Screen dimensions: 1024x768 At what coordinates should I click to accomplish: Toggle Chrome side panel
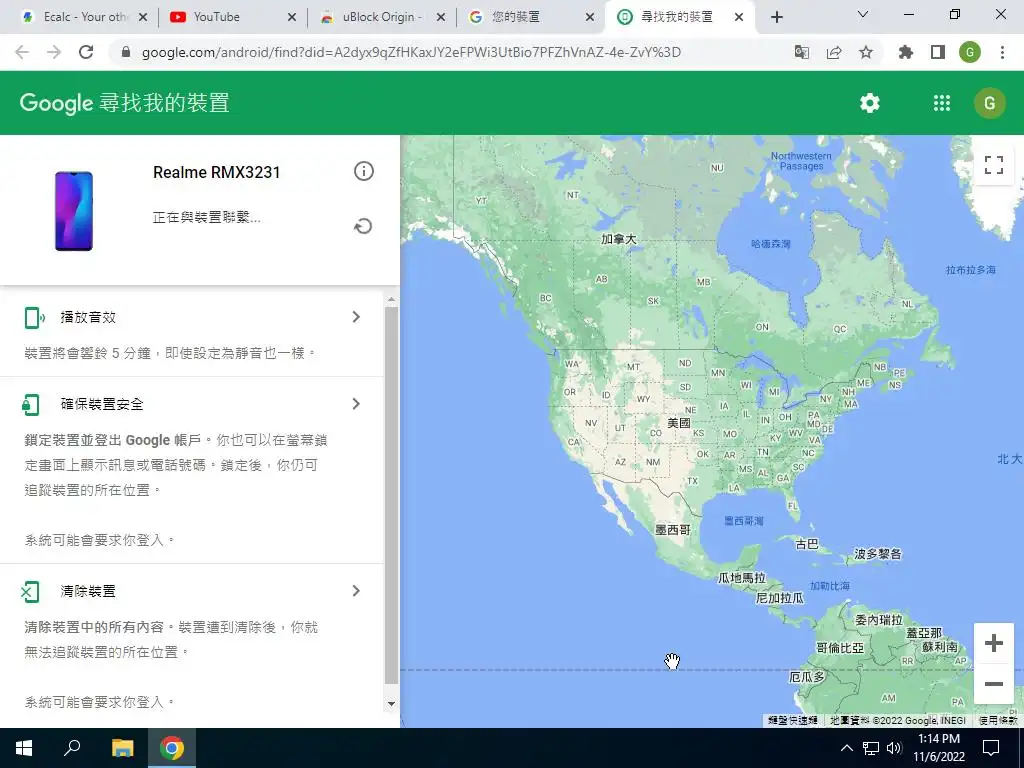938,52
